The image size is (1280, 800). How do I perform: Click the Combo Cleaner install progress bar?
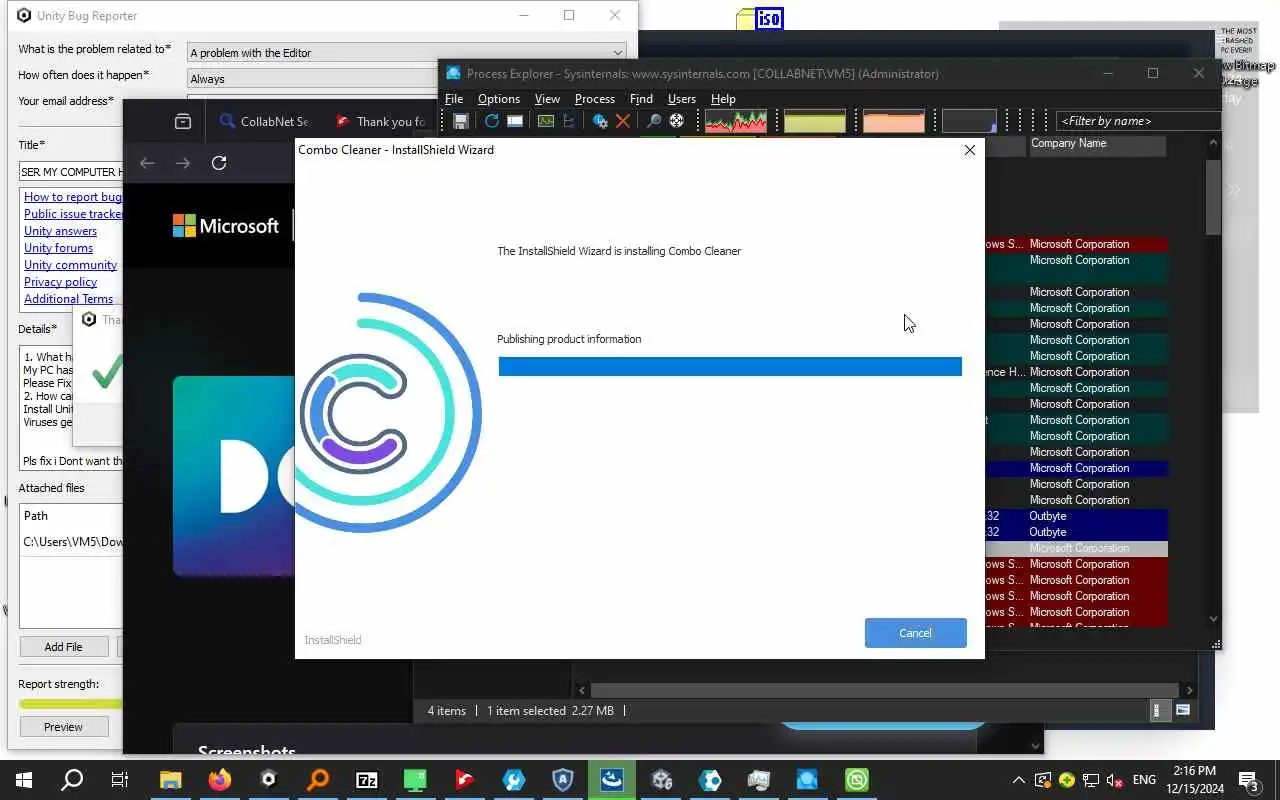tap(730, 367)
